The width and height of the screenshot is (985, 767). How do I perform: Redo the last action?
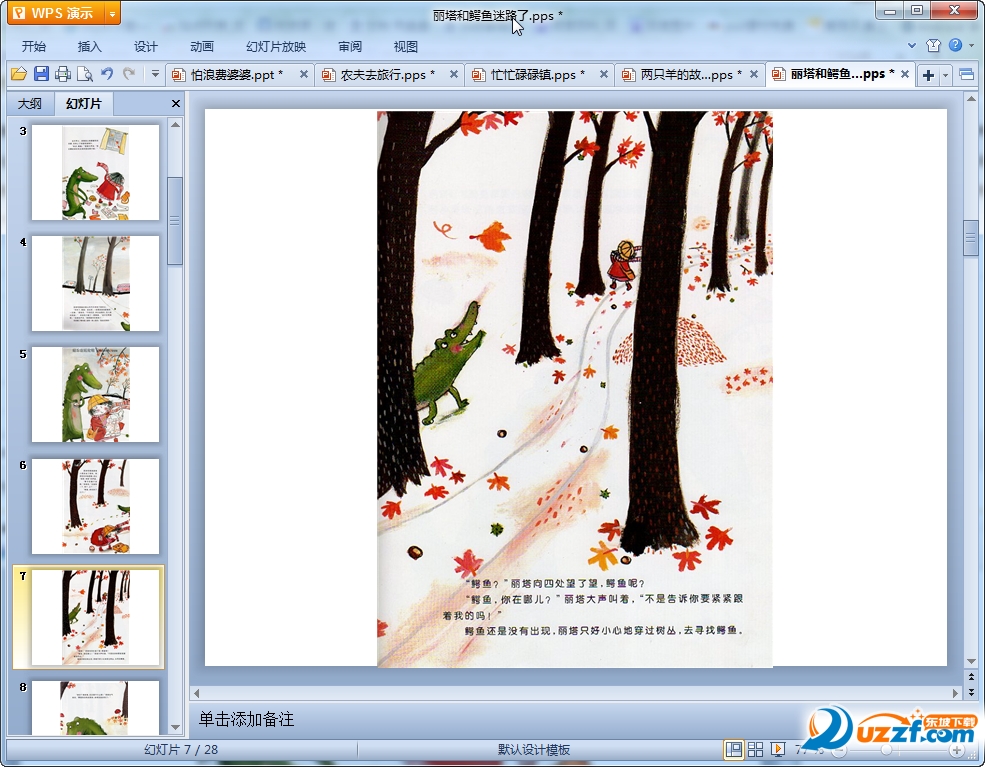129,74
